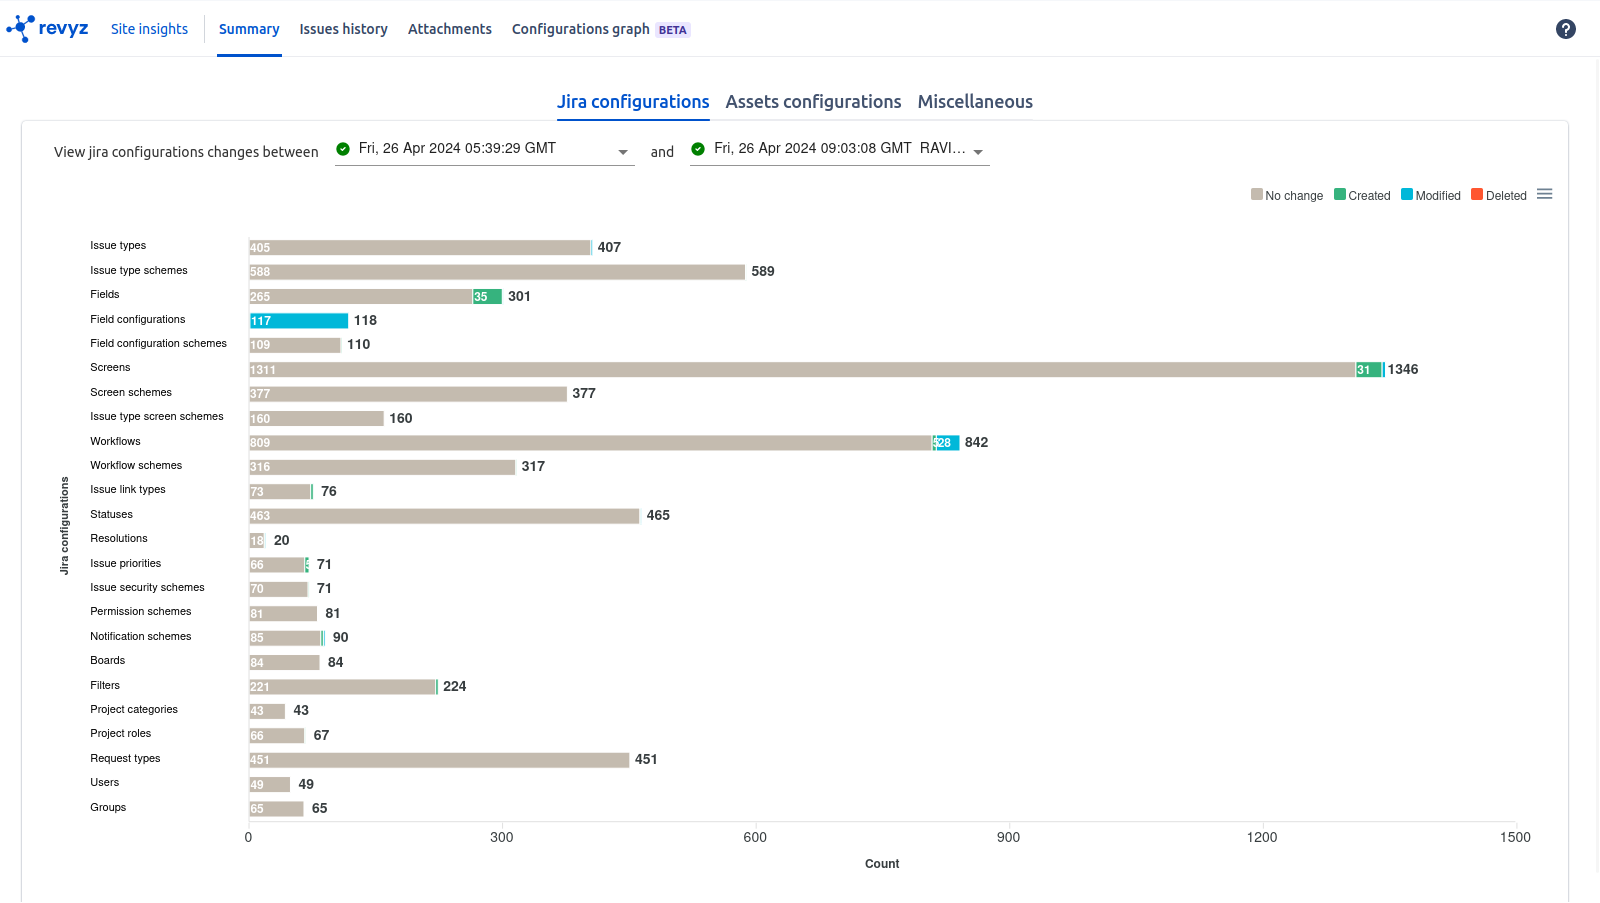This screenshot has height=903, width=1600.
Task: Toggle the Modified legend item
Action: [1431, 195]
